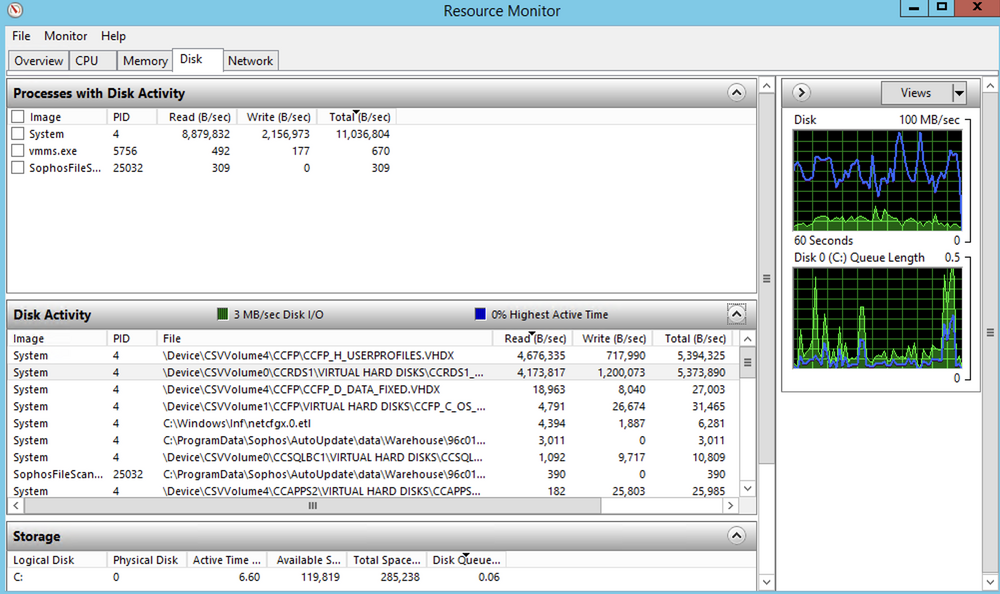1000x594 pixels.
Task: Click the Disk 0 (C:) Queue Length graph
Action: pyautogui.click(x=877, y=318)
